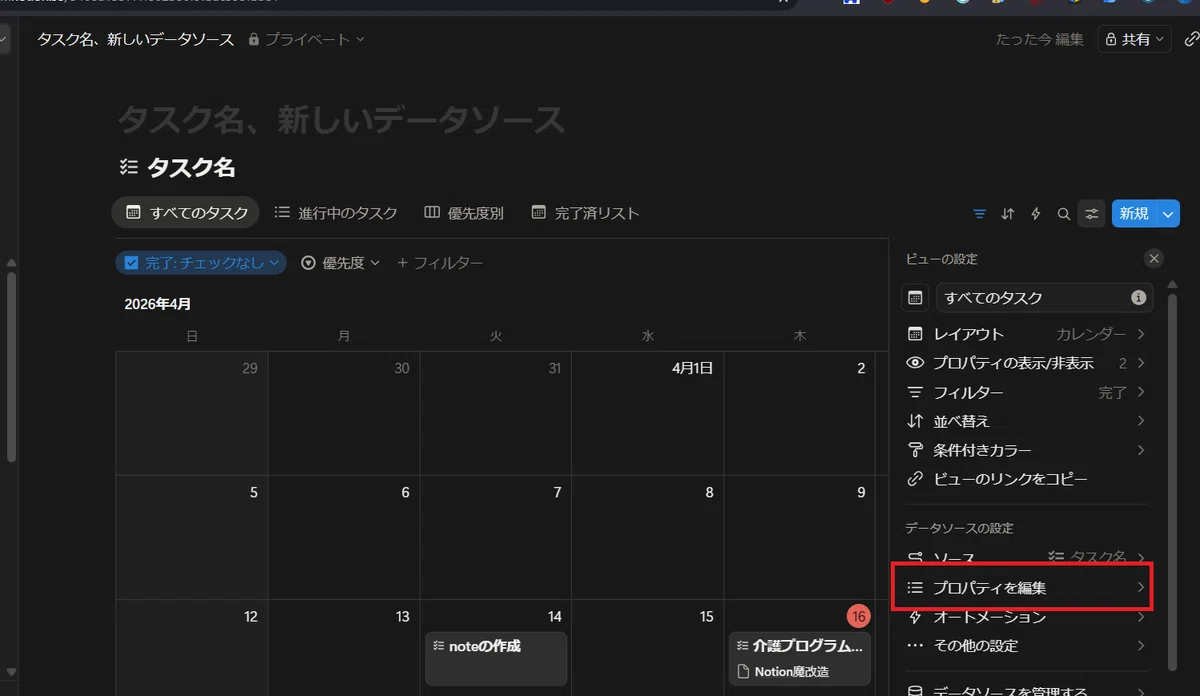Switch to the 進行中のタスク tab
The width and height of the screenshot is (1200, 696).
pos(336,213)
